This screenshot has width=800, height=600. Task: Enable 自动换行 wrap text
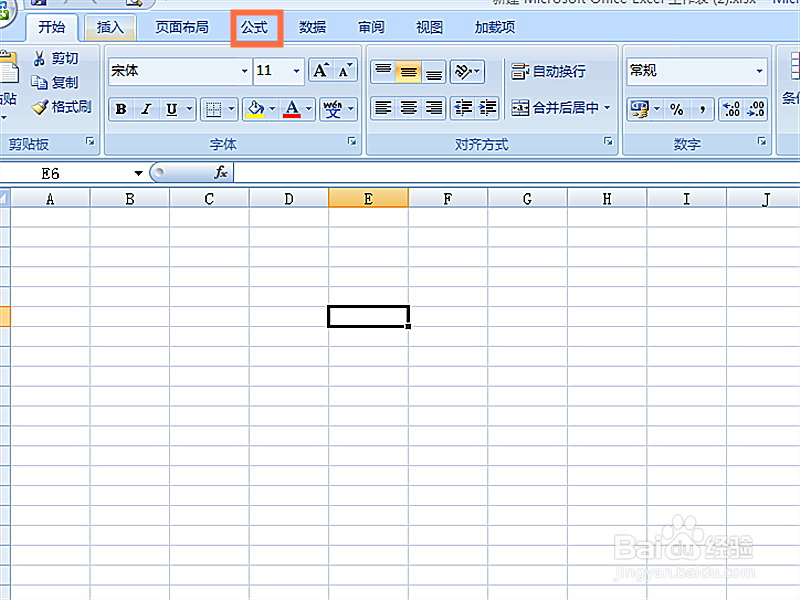pyautogui.click(x=548, y=71)
